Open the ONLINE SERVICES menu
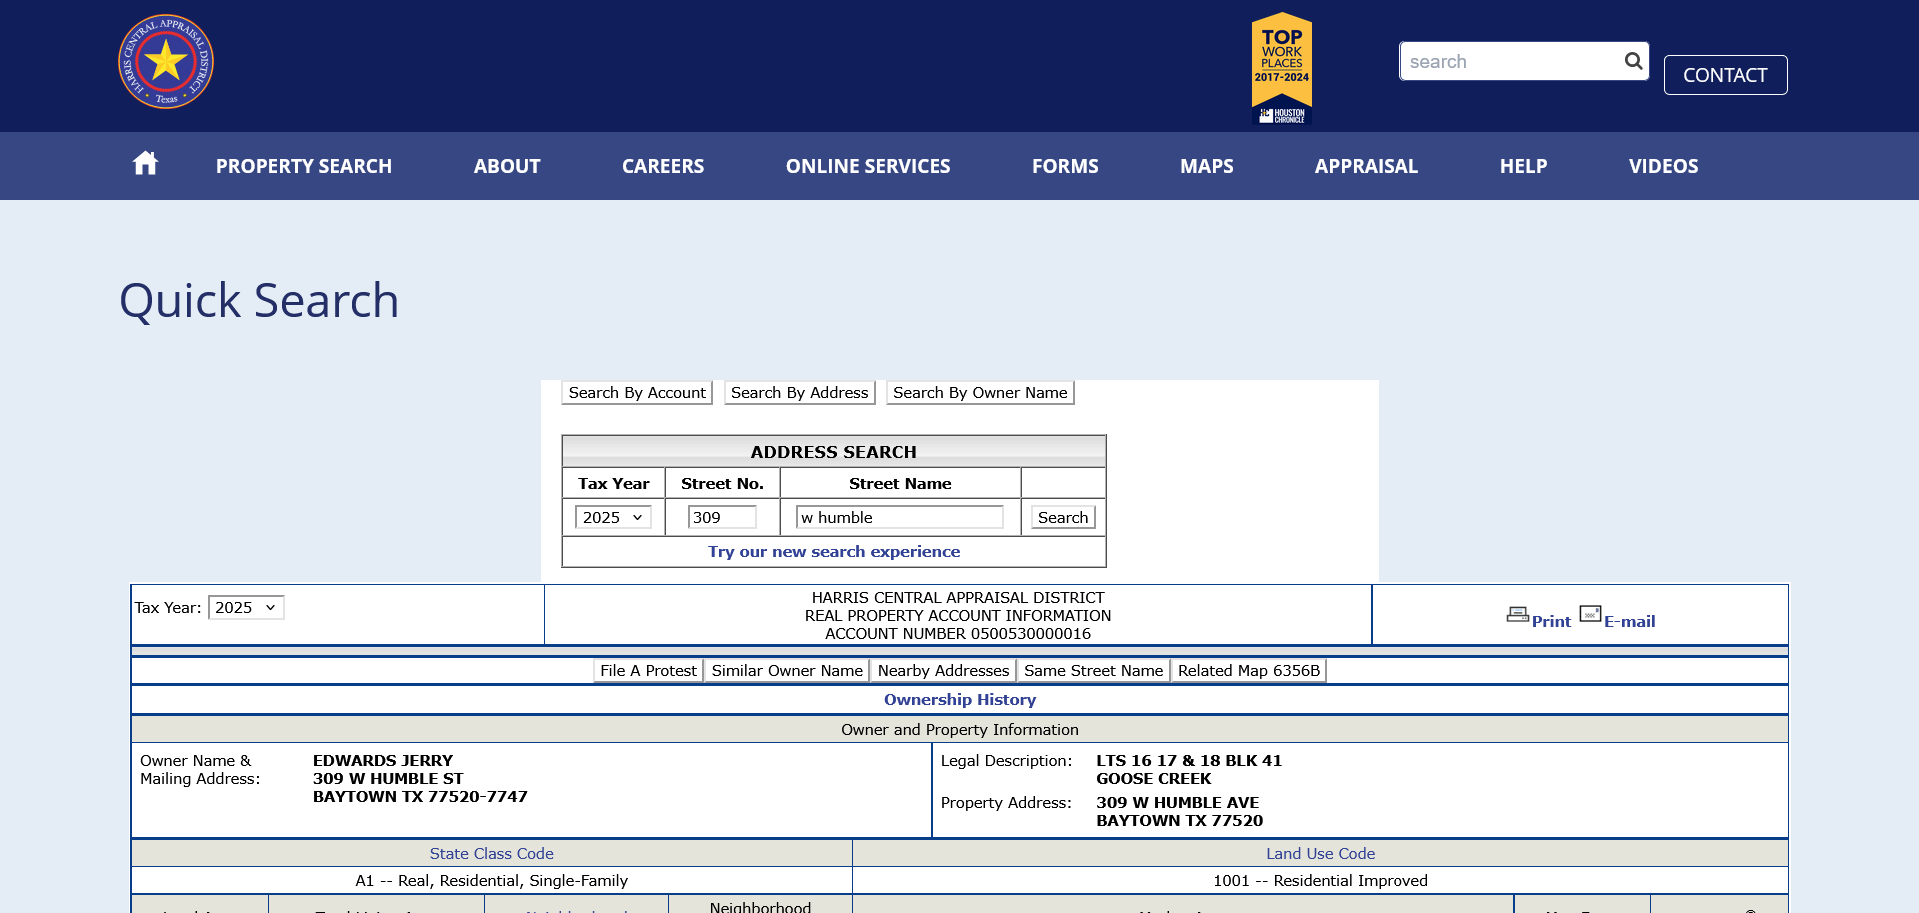 click(x=868, y=166)
